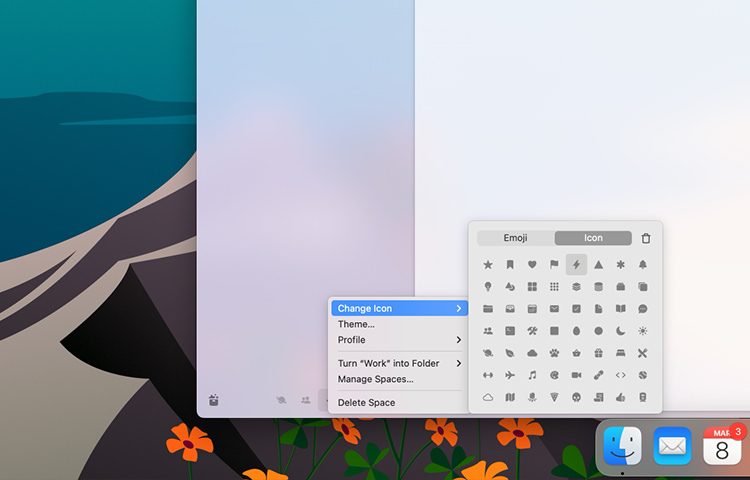Select the folded map icon

pos(510,397)
